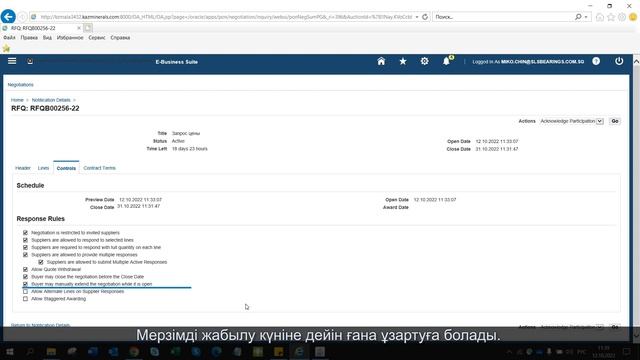Click the Home breadcrumb link

click(17, 100)
